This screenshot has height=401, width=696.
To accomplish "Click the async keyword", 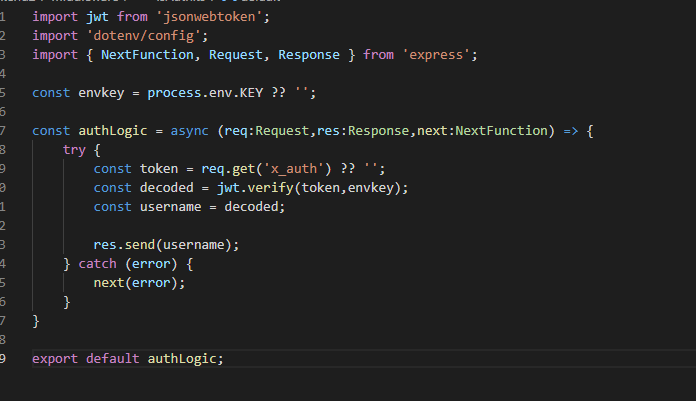I will click(x=190, y=131).
